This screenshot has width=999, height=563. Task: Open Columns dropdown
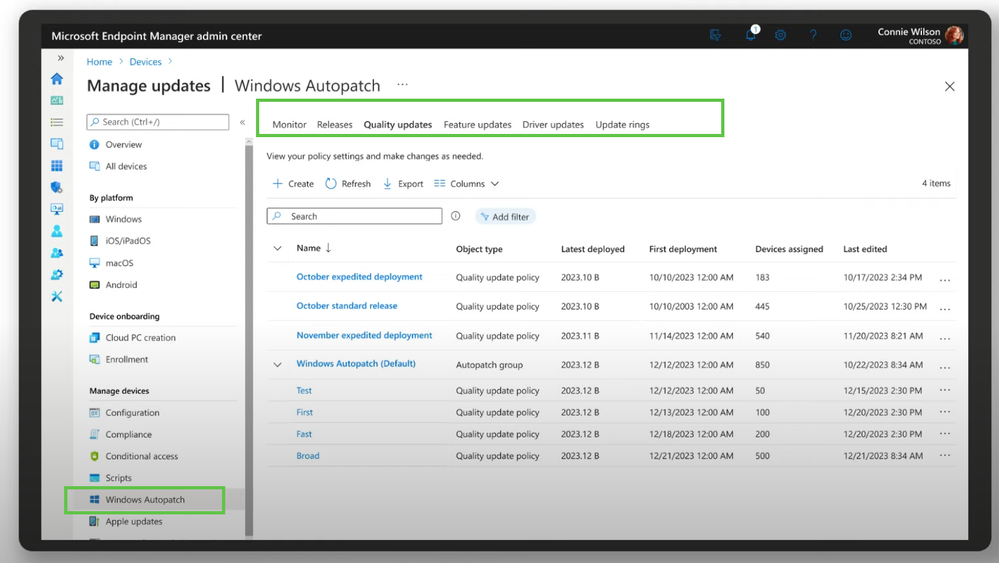pos(466,183)
